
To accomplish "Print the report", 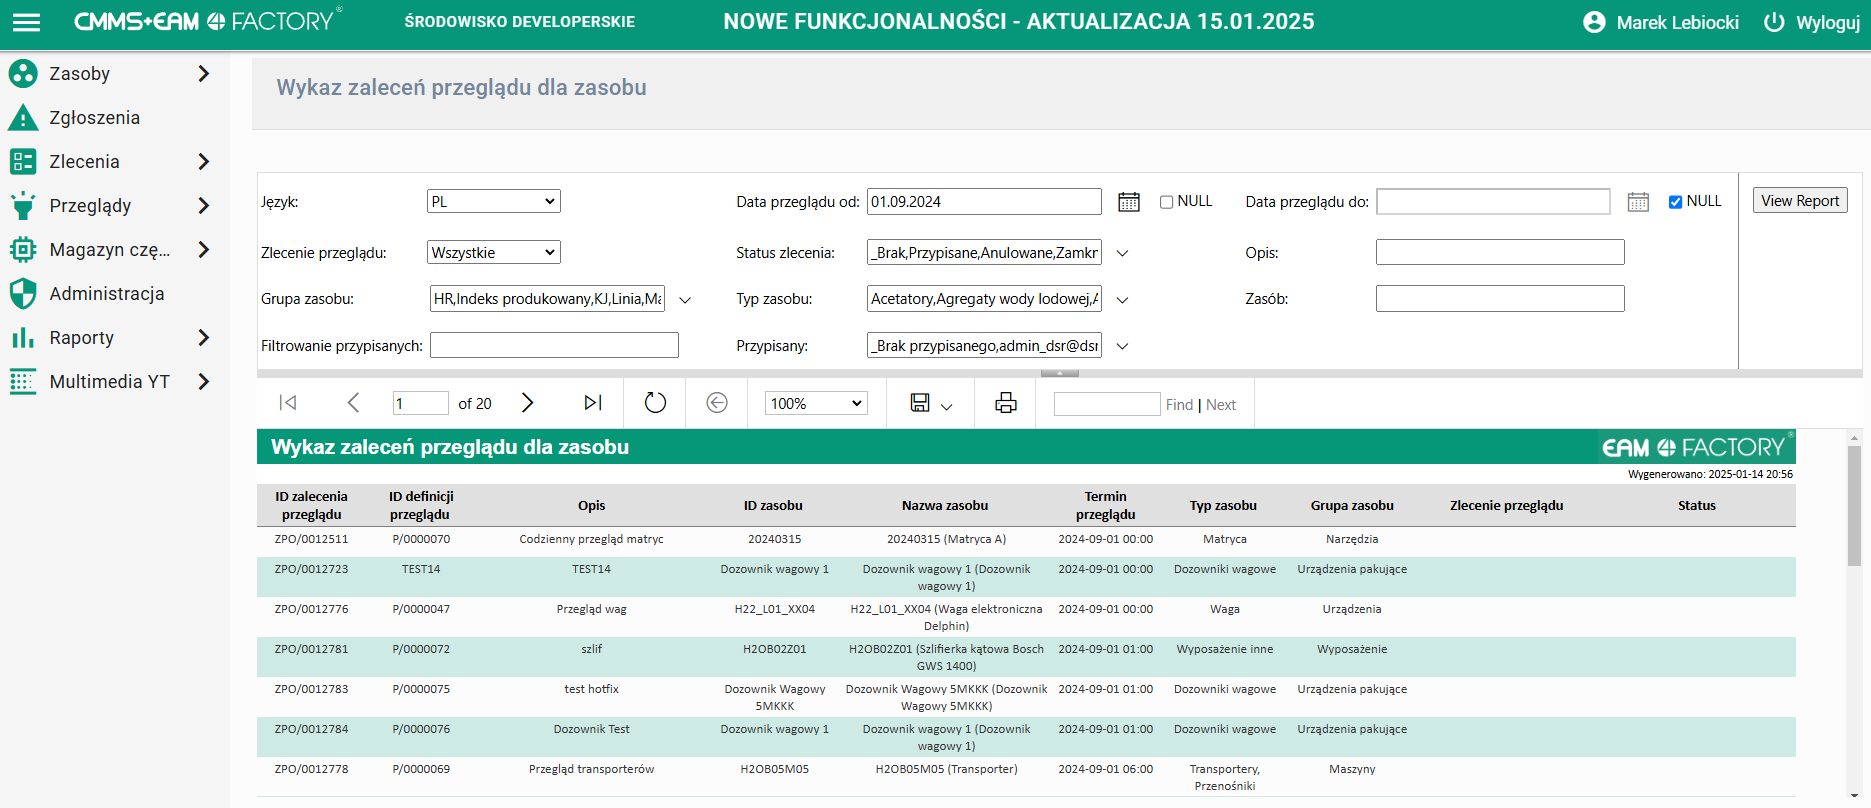I will click(1006, 403).
